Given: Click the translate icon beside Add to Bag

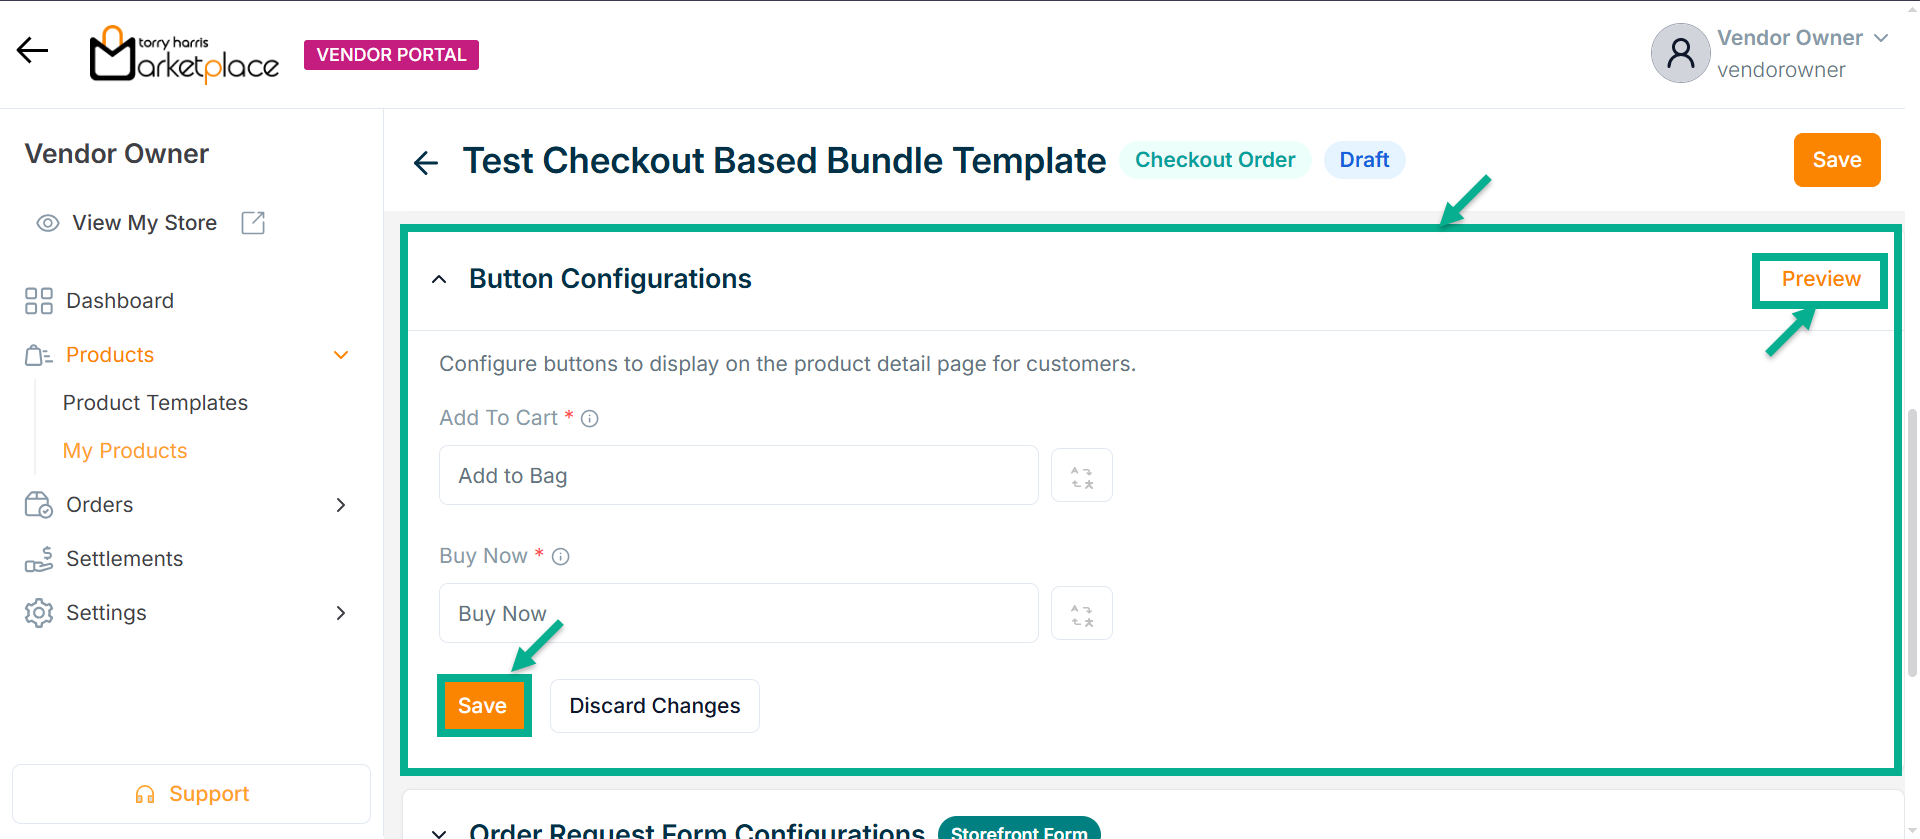Looking at the screenshot, I should point(1081,476).
